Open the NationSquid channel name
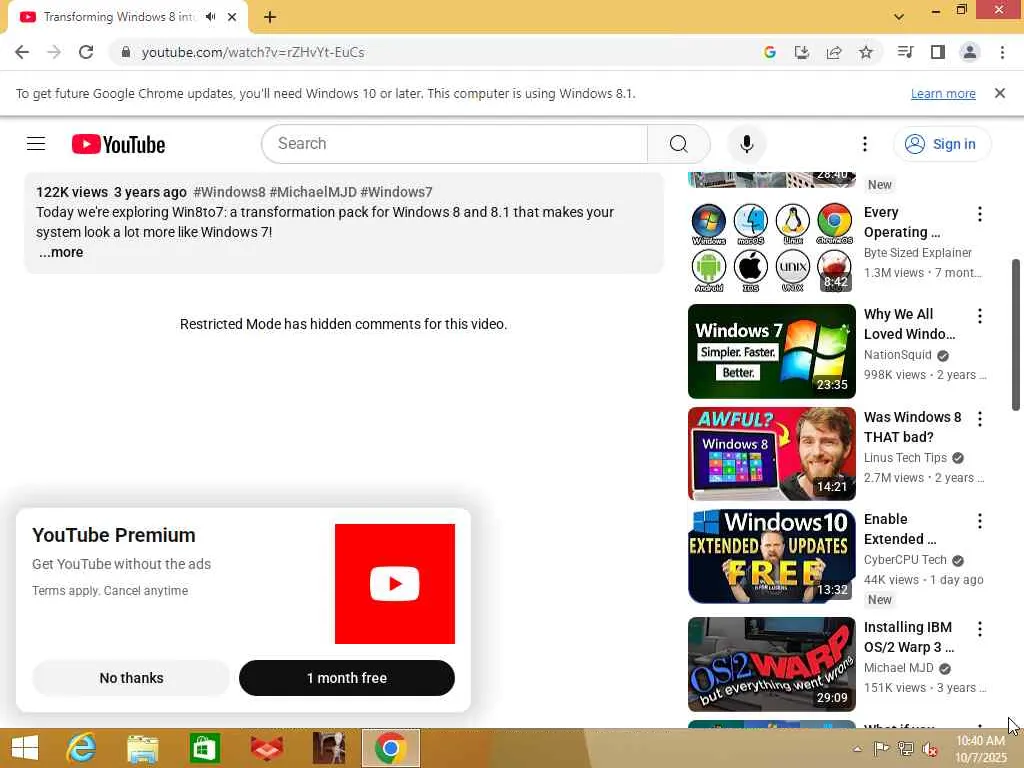The height and width of the screenshot is (768, 1024). coord(897,355)
